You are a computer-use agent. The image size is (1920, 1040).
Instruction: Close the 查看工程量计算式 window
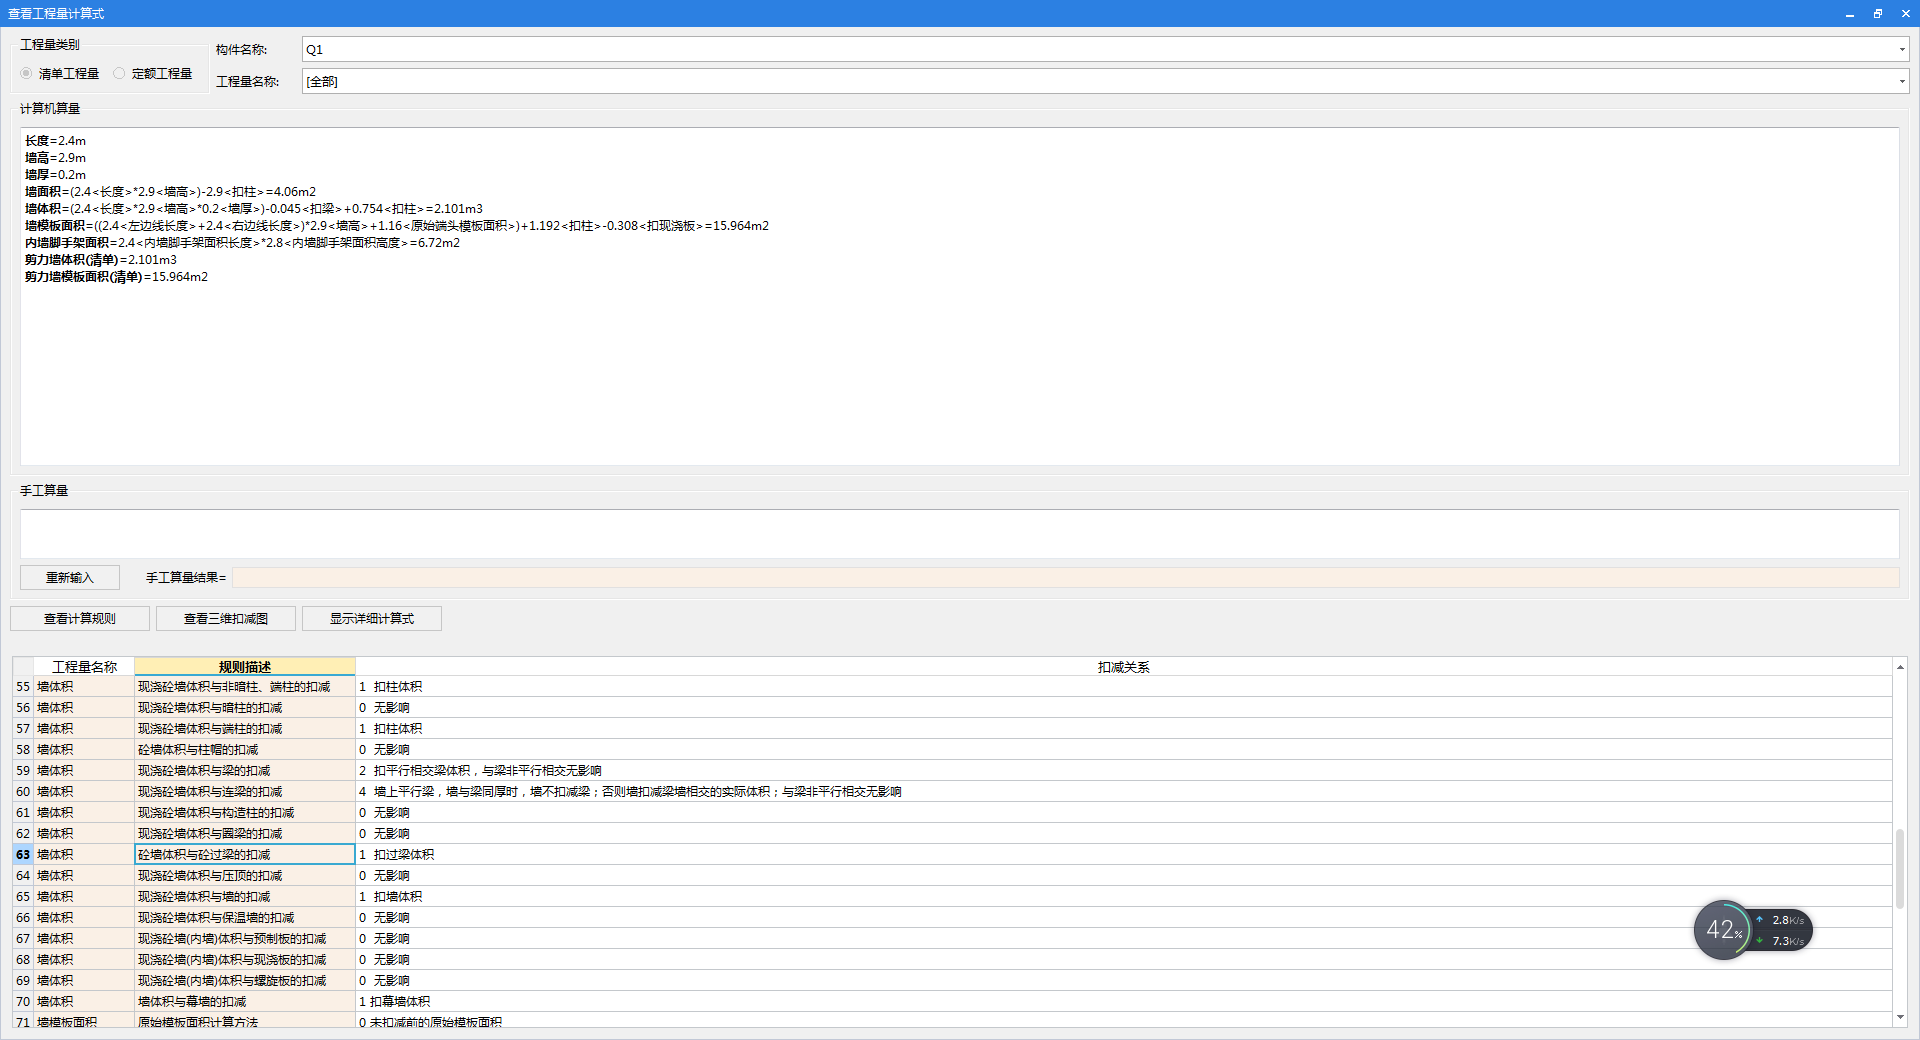1906,14
